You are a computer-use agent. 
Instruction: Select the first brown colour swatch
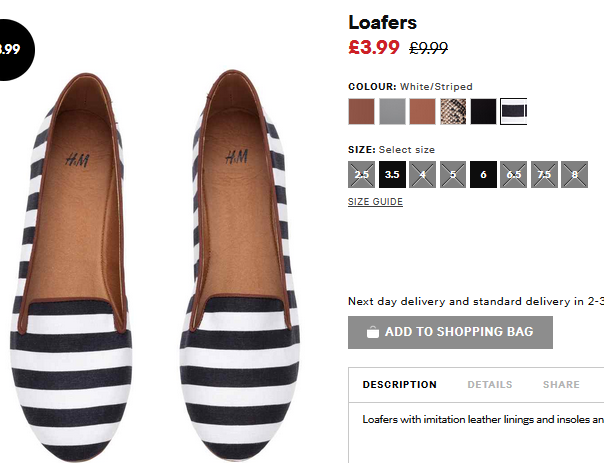[361, 112]
